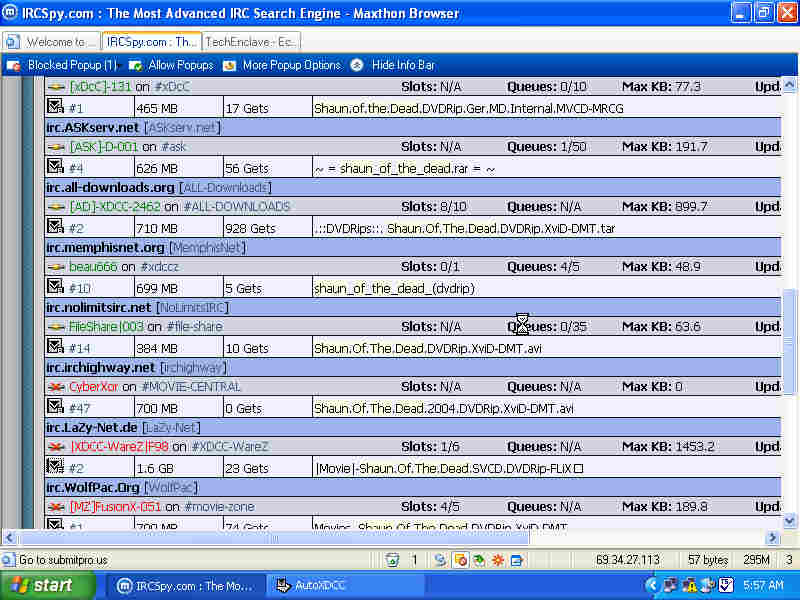Click the blue window icon in the status bar
800x600 pixels.
pos(517,560)
